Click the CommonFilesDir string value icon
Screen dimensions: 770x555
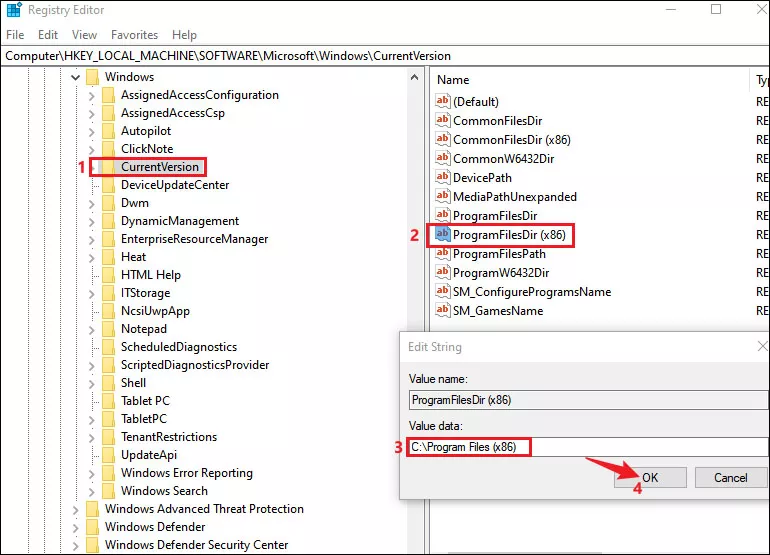(x=442, y=120)
